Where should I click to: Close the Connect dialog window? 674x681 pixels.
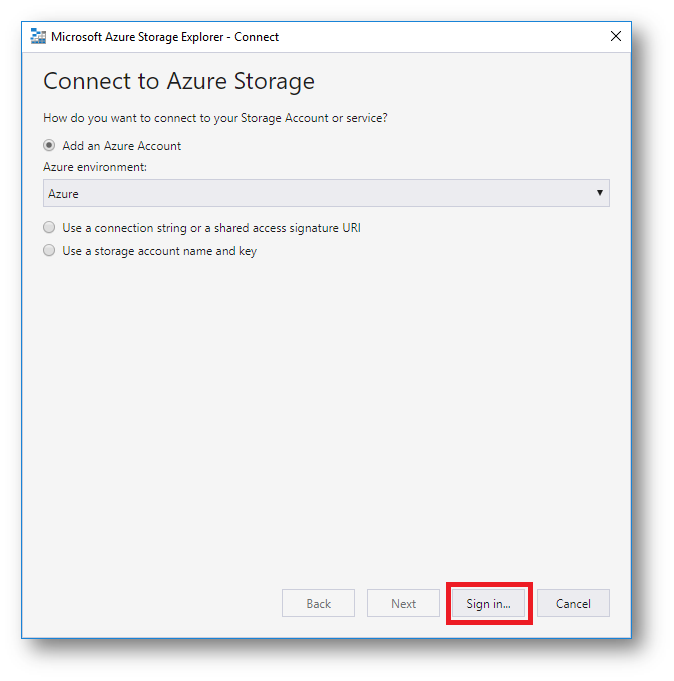click(x=616, y=37)
